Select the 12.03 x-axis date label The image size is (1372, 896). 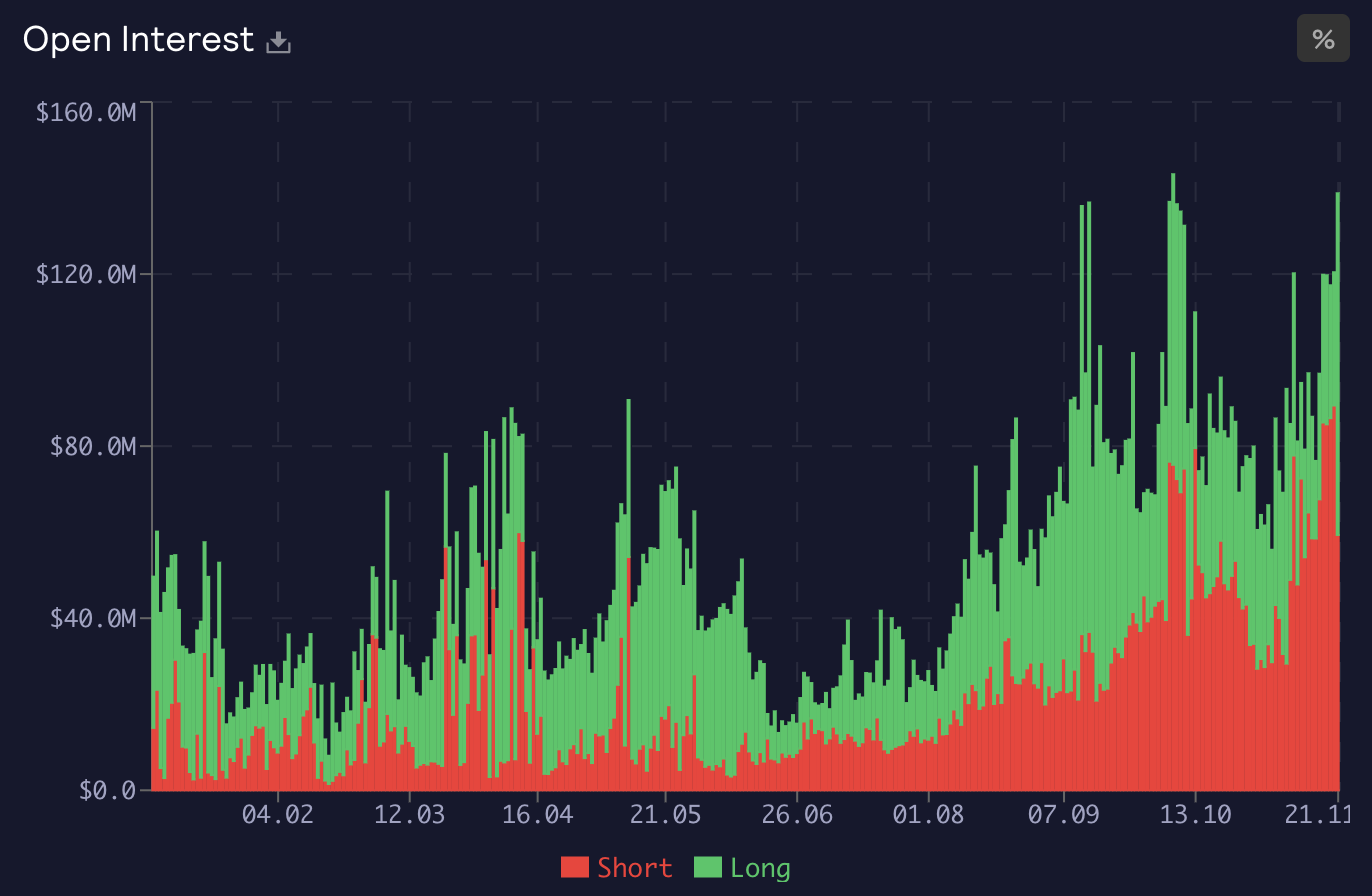click(x=408, y=815)
